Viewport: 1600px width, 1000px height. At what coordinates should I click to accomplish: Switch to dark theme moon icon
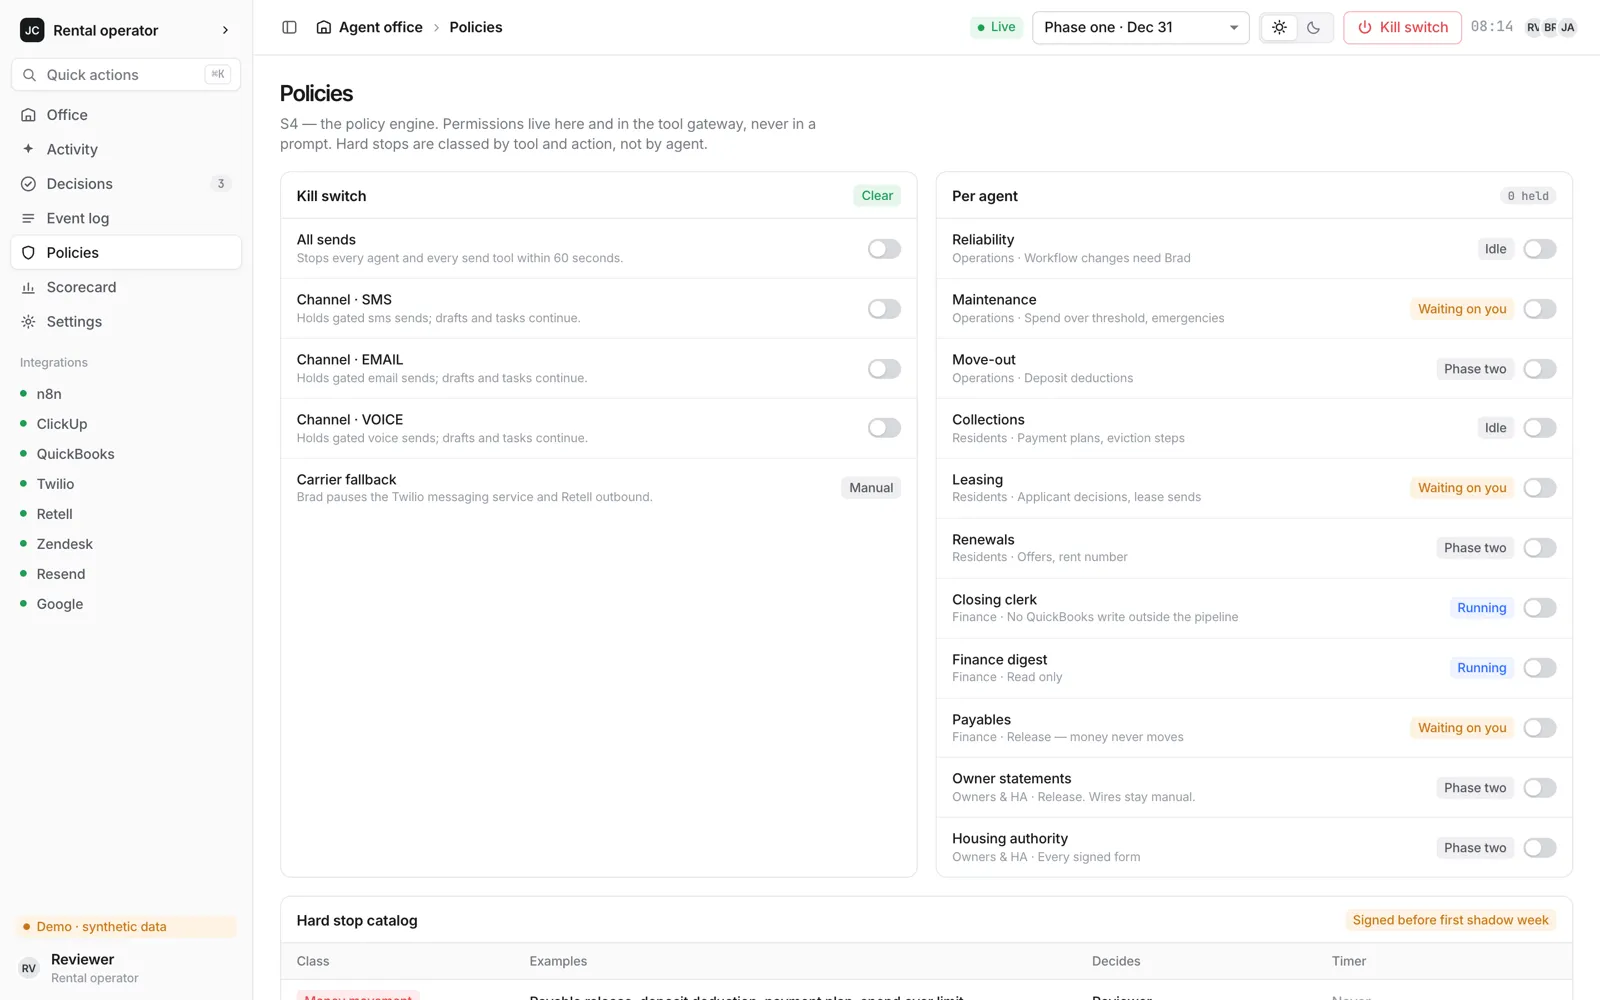pos(1313,27)
